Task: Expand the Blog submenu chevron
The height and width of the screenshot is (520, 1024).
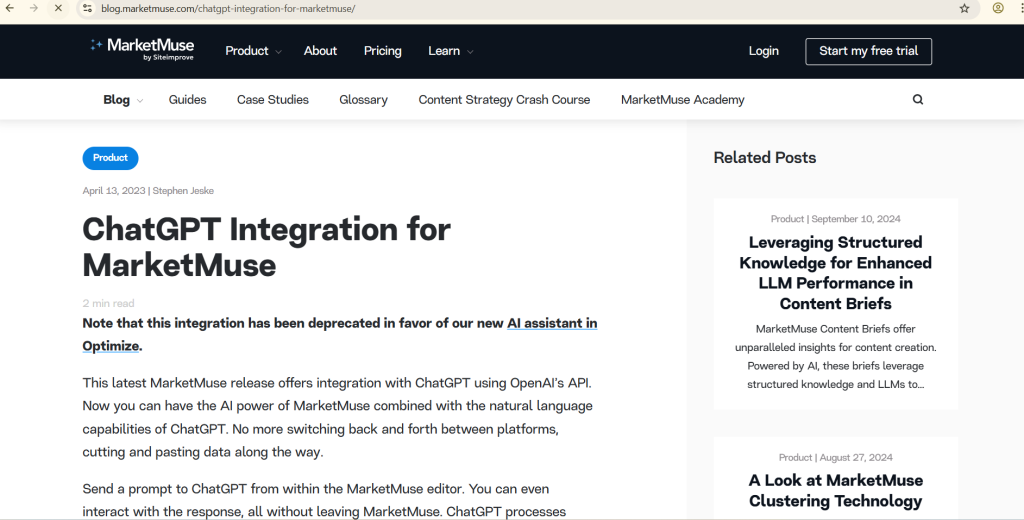Action: pyautogui.click(x=140, y=101)
